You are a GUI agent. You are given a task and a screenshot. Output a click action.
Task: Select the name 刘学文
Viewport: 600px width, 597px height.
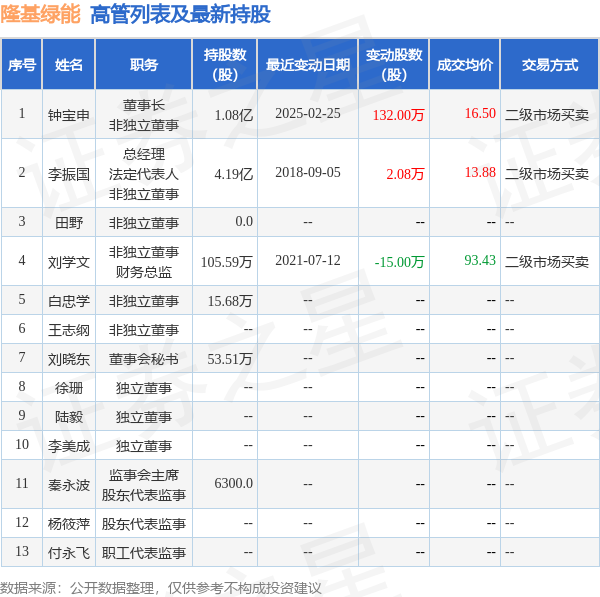69,262
